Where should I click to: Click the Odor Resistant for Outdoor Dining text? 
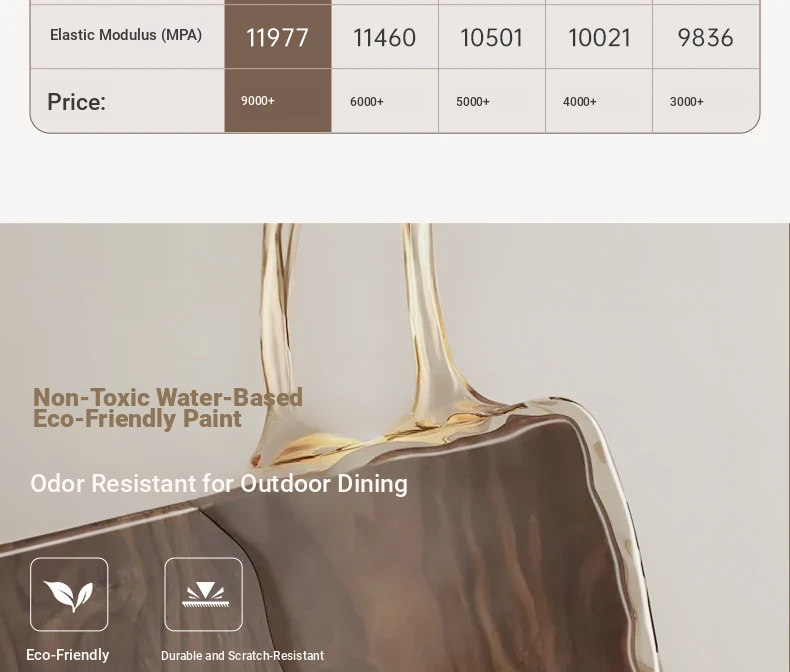219,484
